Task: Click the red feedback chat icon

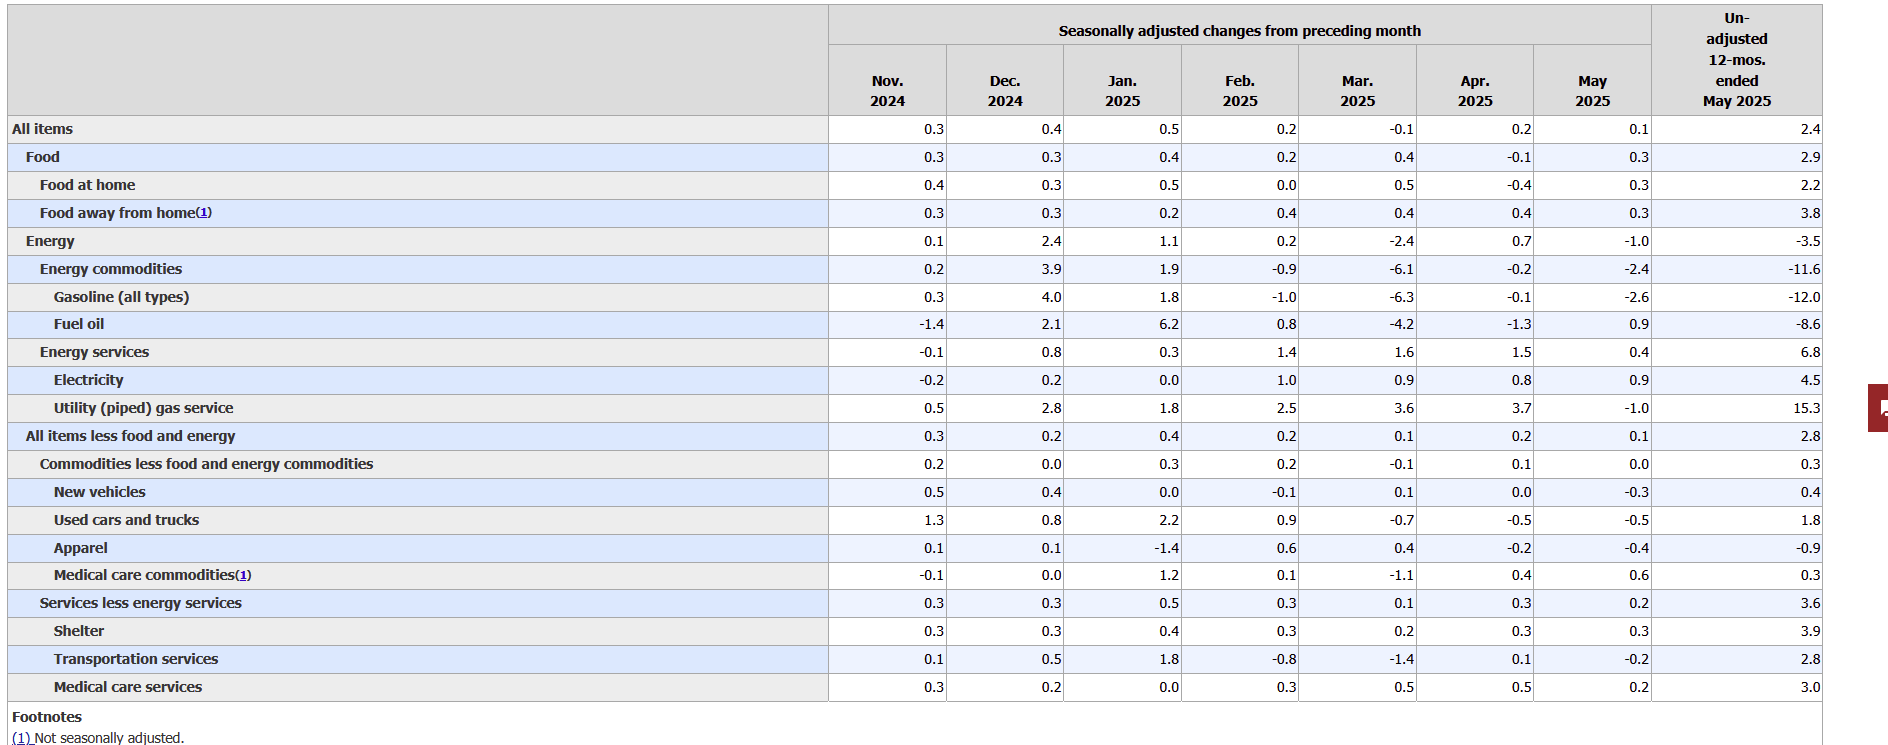Action: [x=1878, y=408]
